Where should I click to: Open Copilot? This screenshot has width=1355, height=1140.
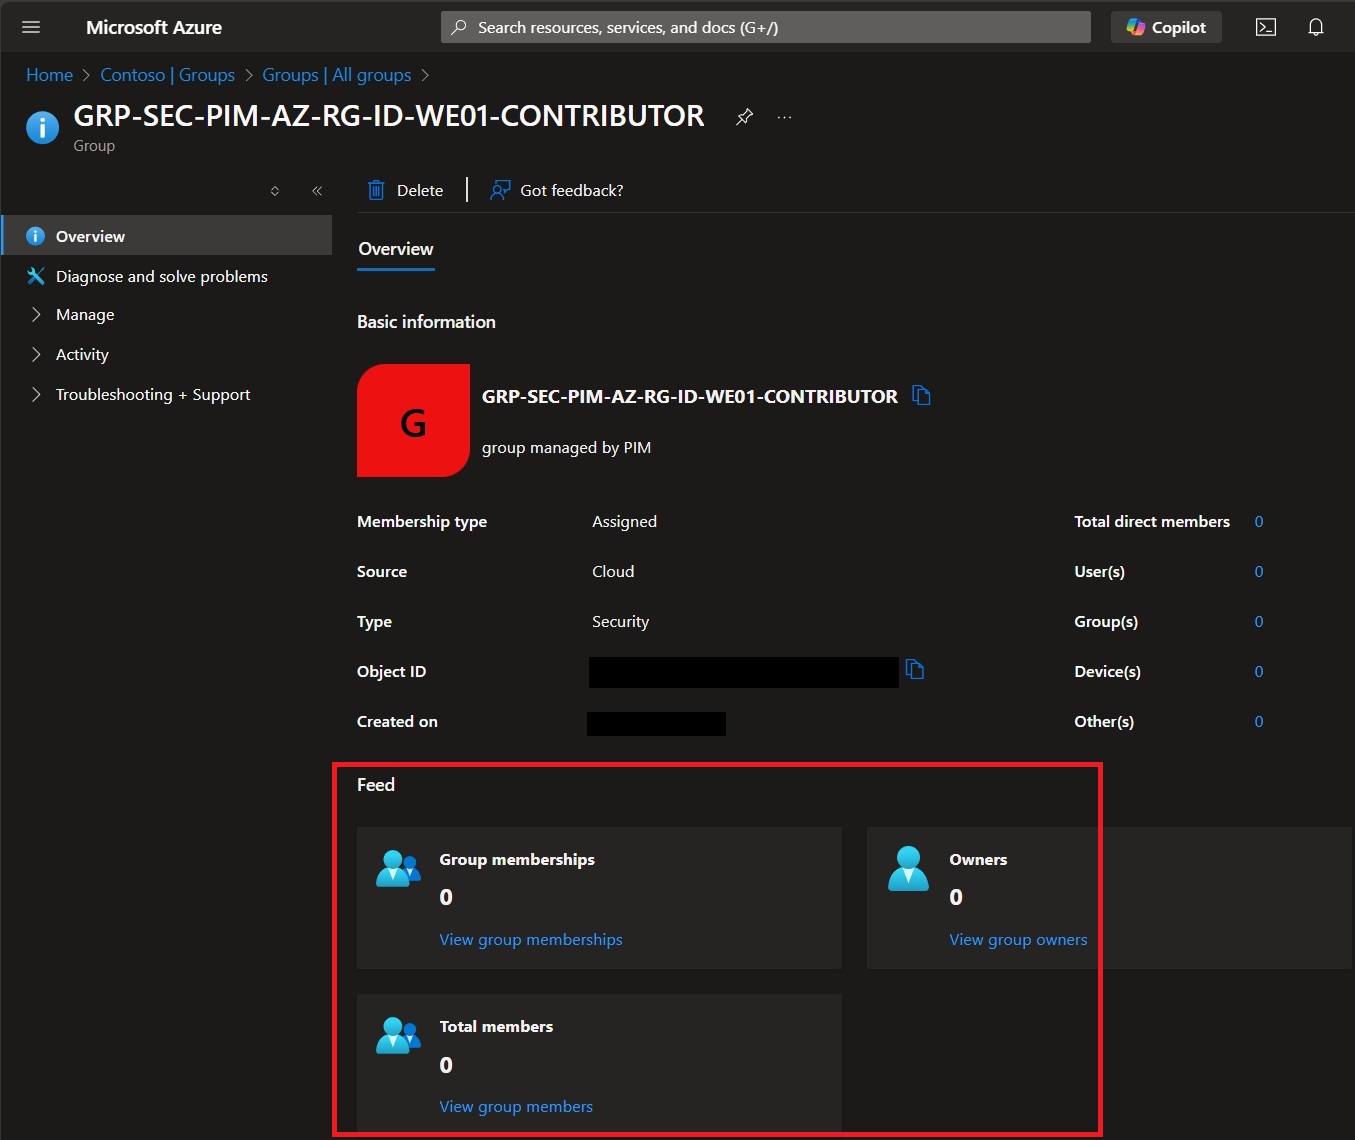1166,27
